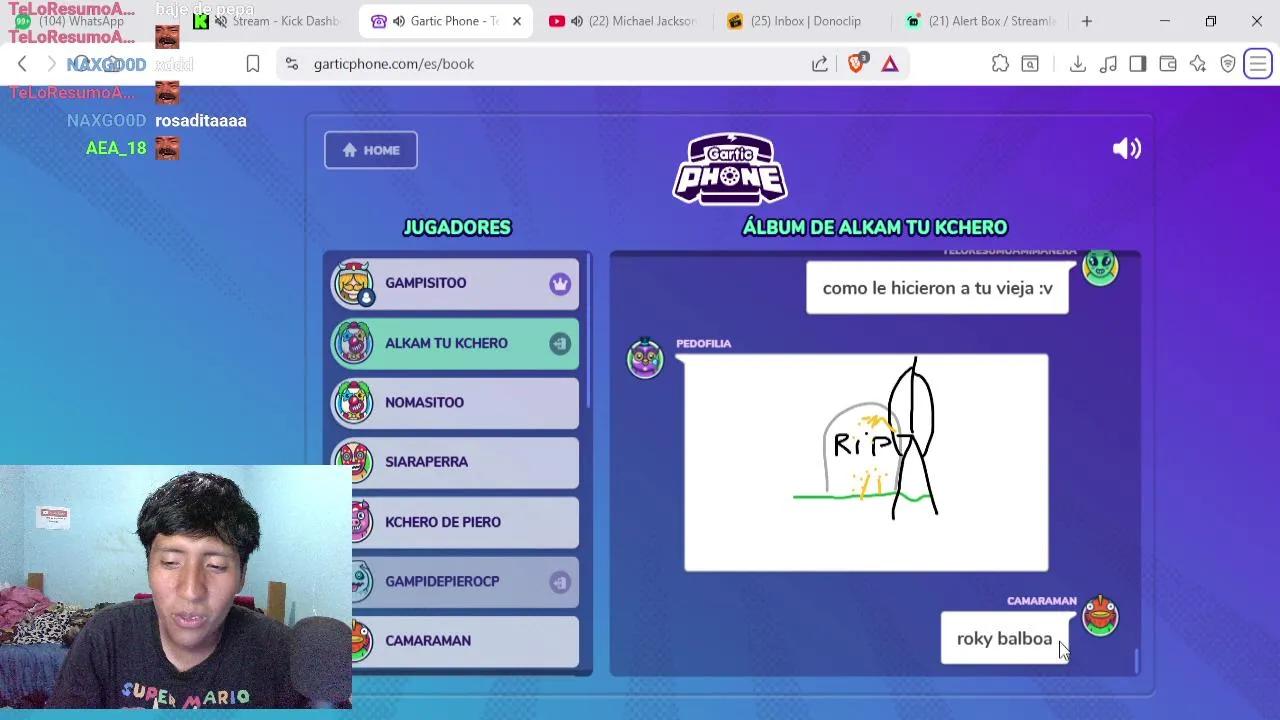This screenshot has height=720, width=1280.
Task: Click the exit icon beside GAMPIDEPIEROCP
Action: (x=560, y=581)
